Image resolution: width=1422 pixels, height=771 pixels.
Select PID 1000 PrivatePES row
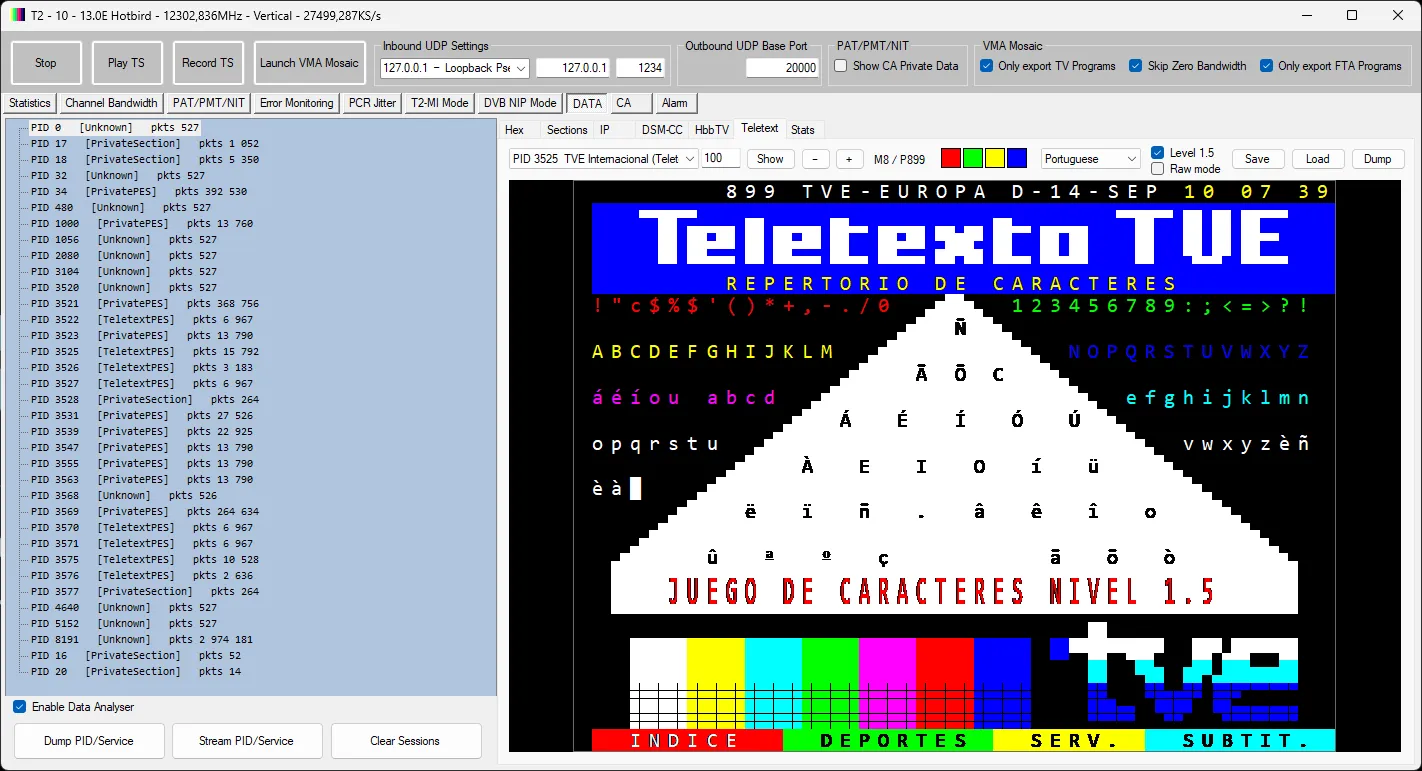(x=142, y=224)
